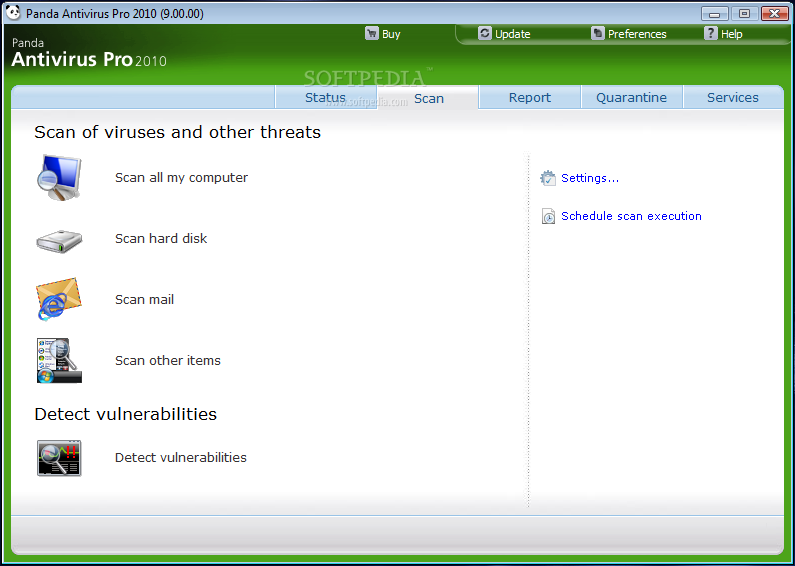This screenshot has height=566, width=795.
Task: Click the Settings gear icon
Action: (548, 178)
